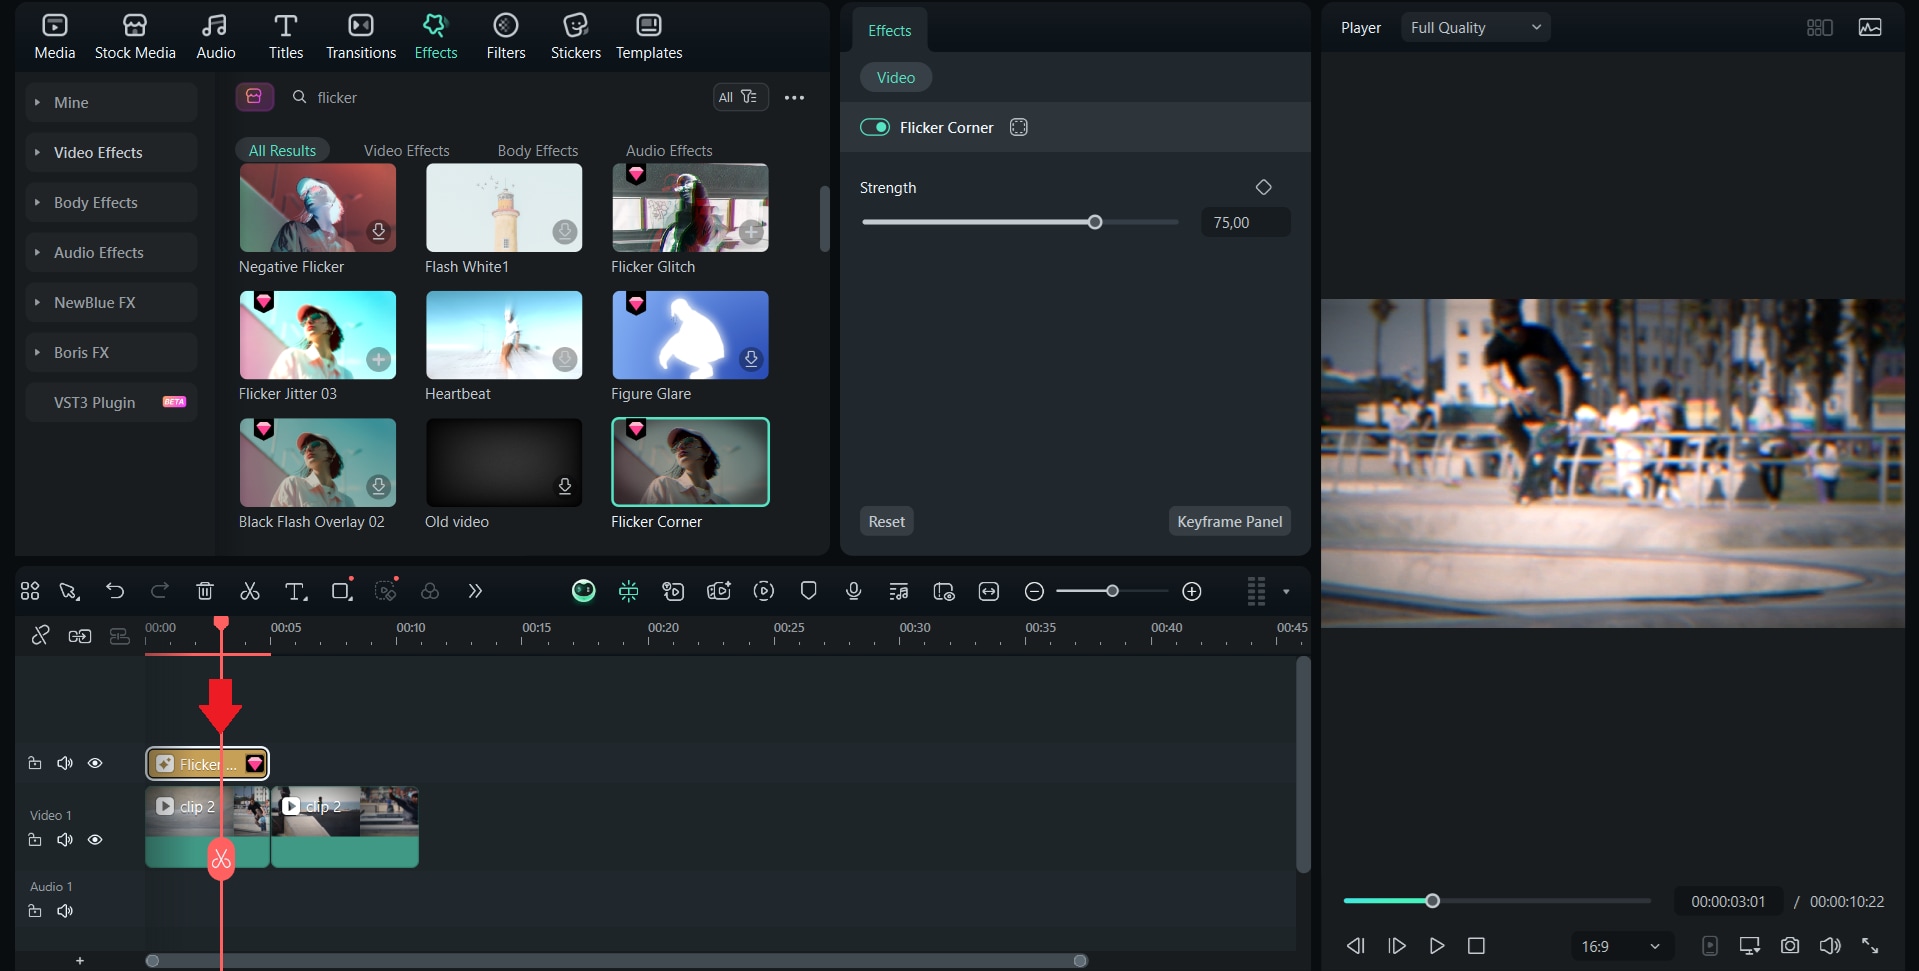Show the All Results filter
The image size is (1919, 971).
282,150
